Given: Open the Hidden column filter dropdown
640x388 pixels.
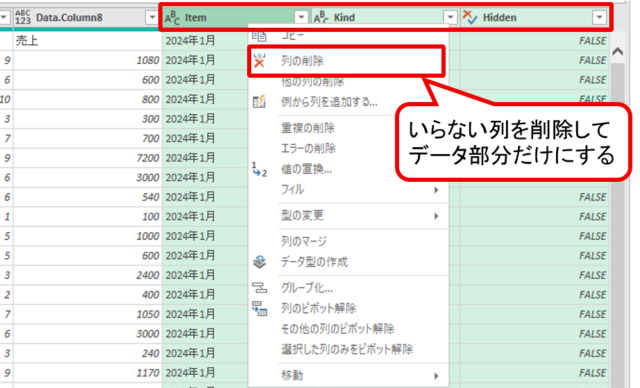Looking at the screenshot, I should [599, 18].
